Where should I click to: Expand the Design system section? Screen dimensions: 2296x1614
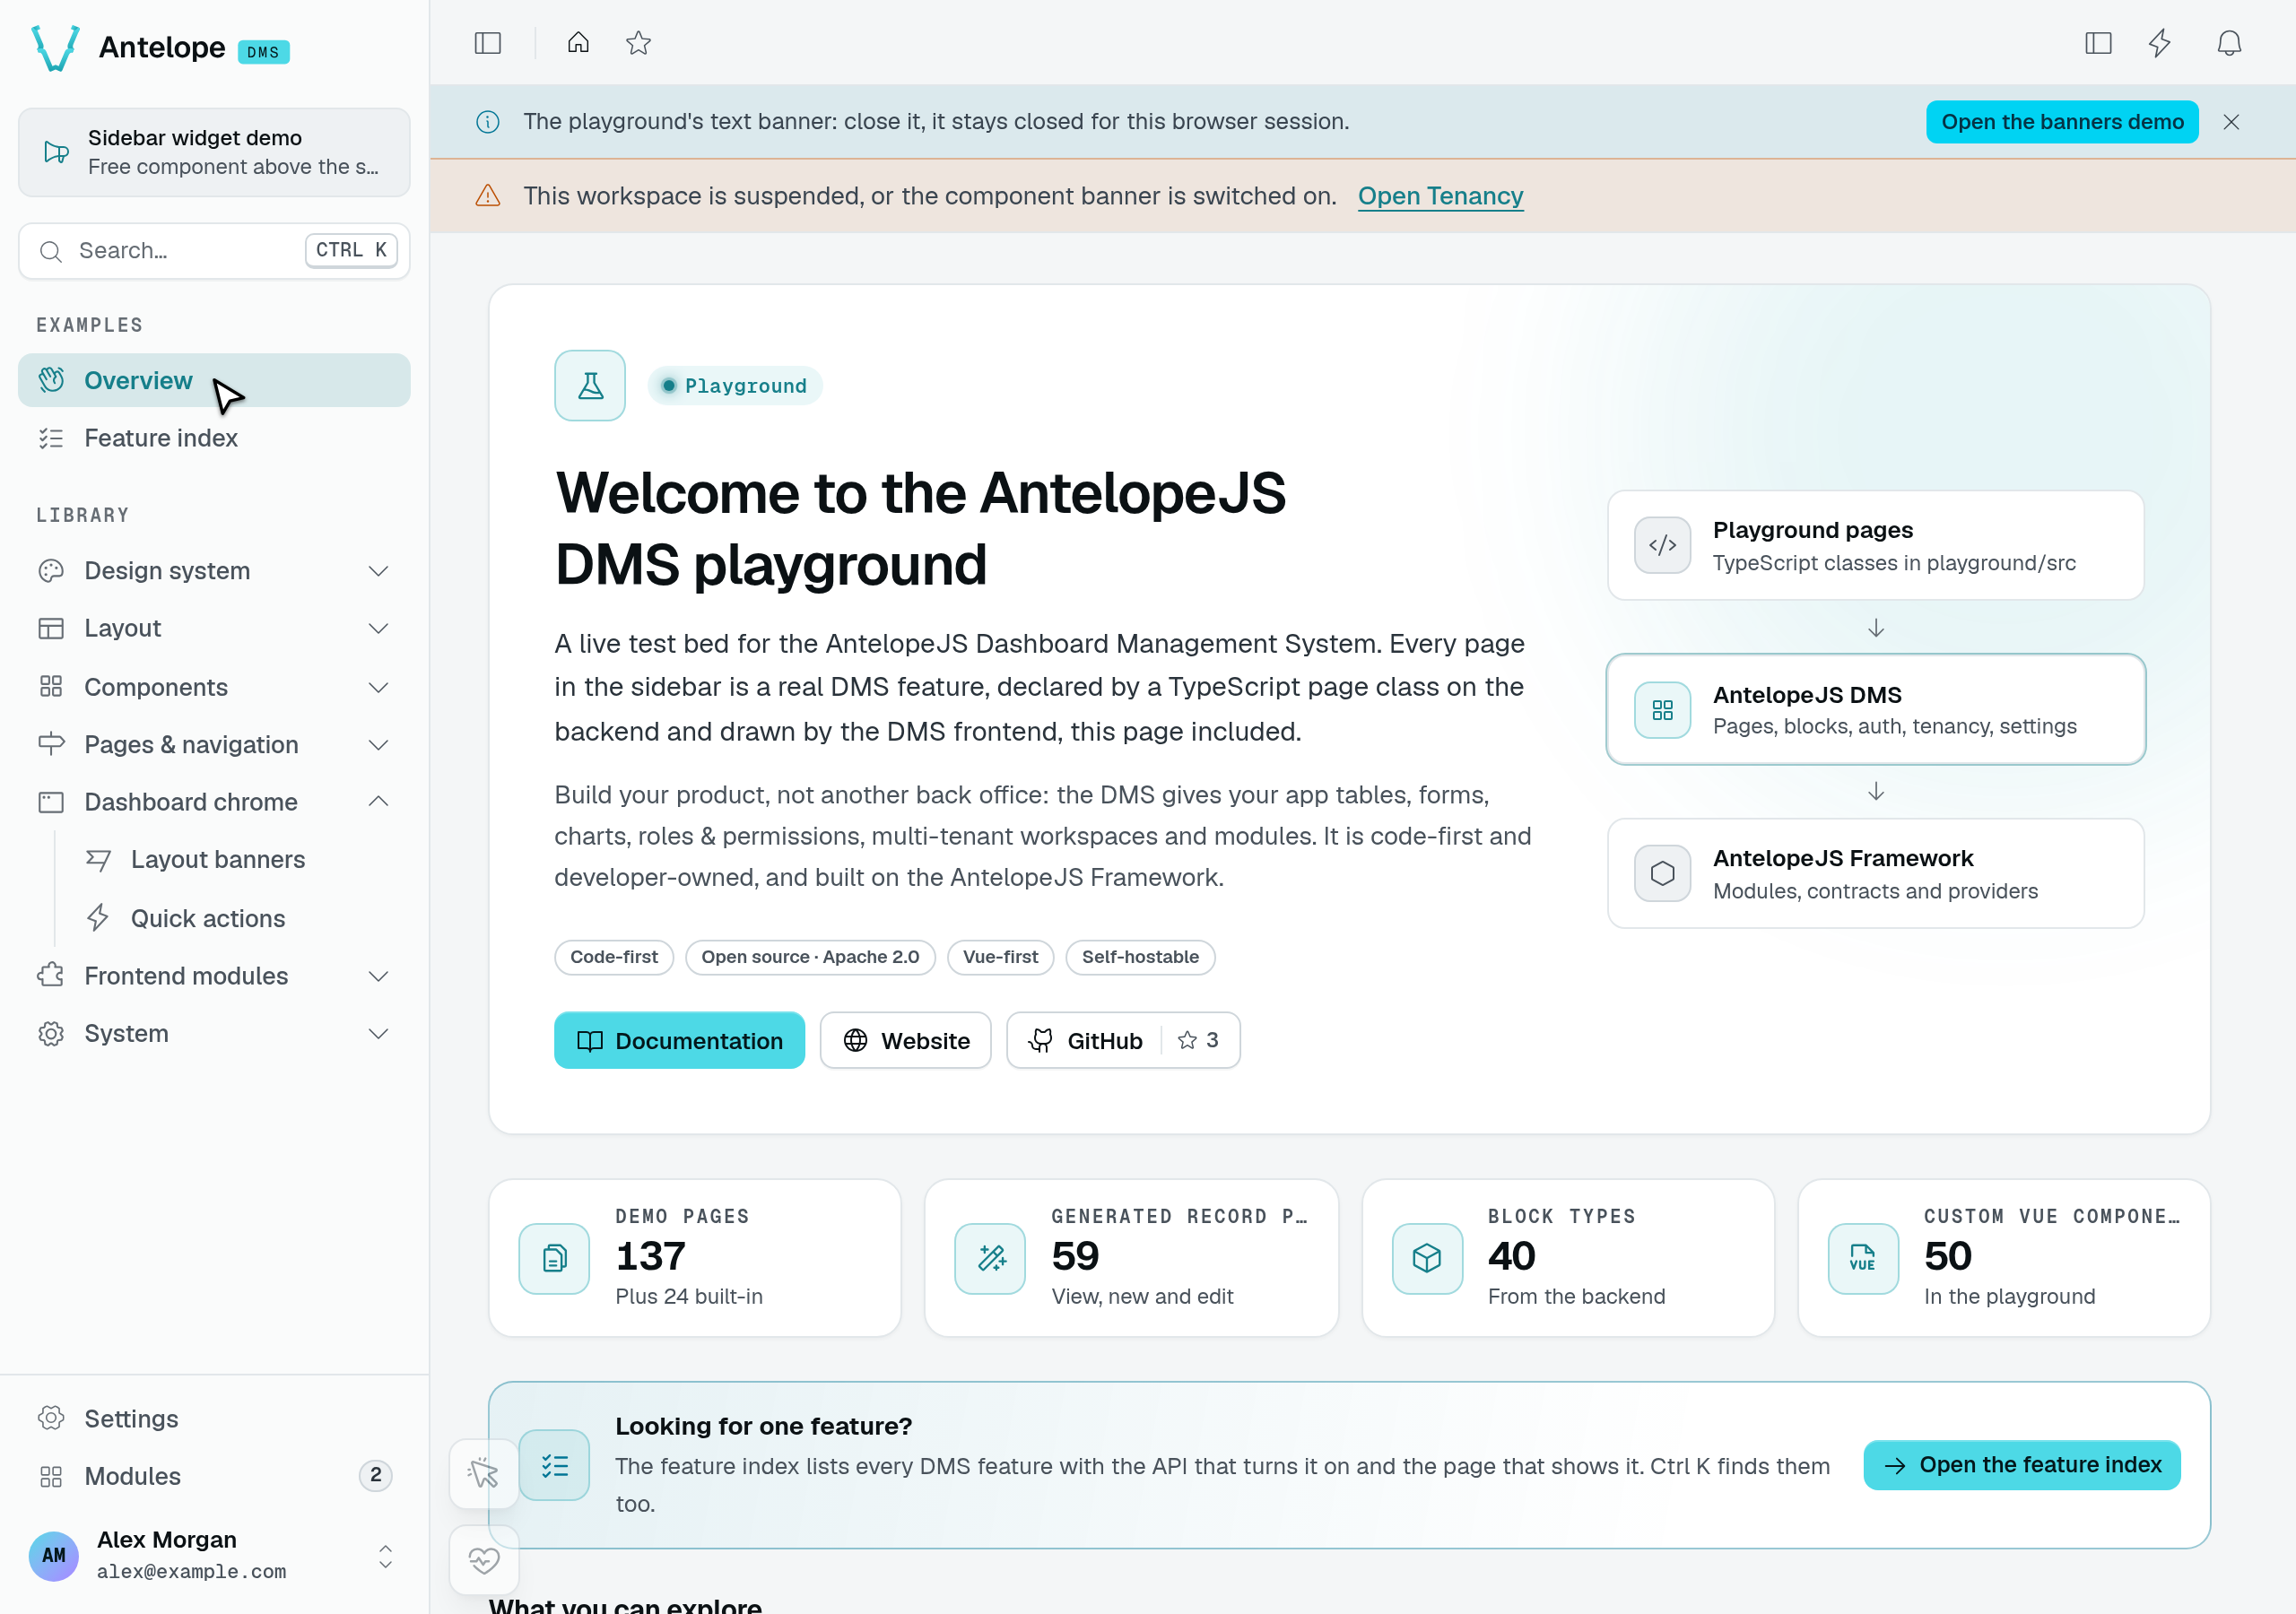pos(214,571)
